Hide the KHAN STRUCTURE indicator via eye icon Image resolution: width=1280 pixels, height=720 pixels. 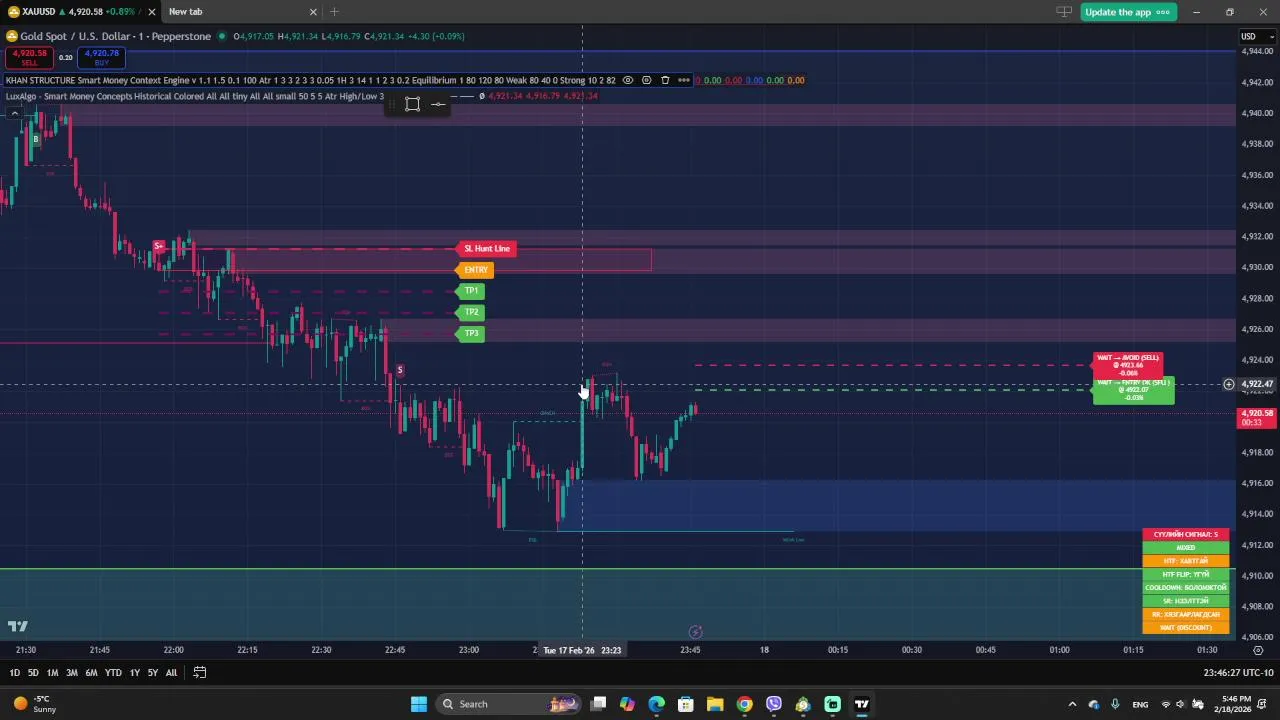[x=628, y=80]
